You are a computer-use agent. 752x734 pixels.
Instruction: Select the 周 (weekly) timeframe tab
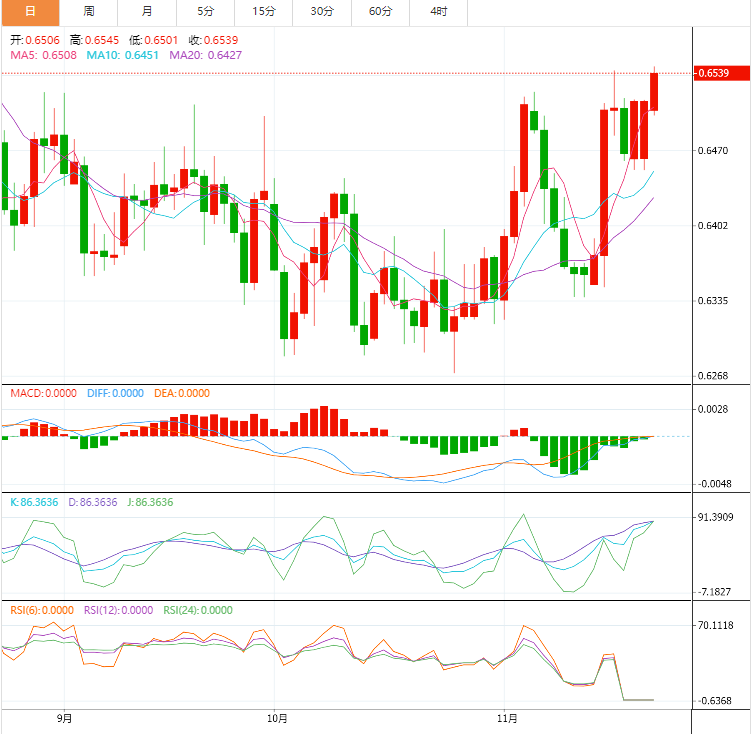[x=88, y=12]
